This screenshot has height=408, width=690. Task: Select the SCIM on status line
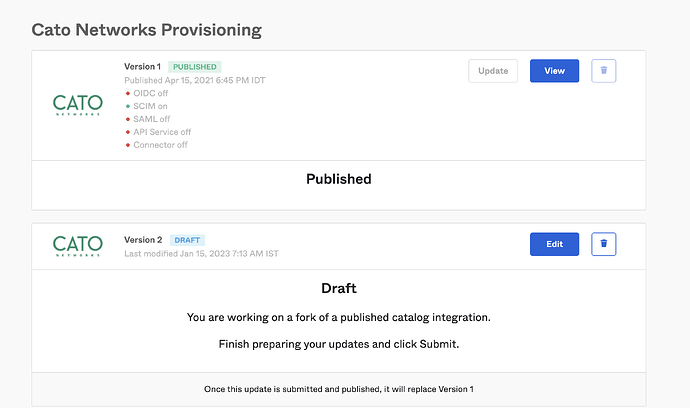(146, 106)
